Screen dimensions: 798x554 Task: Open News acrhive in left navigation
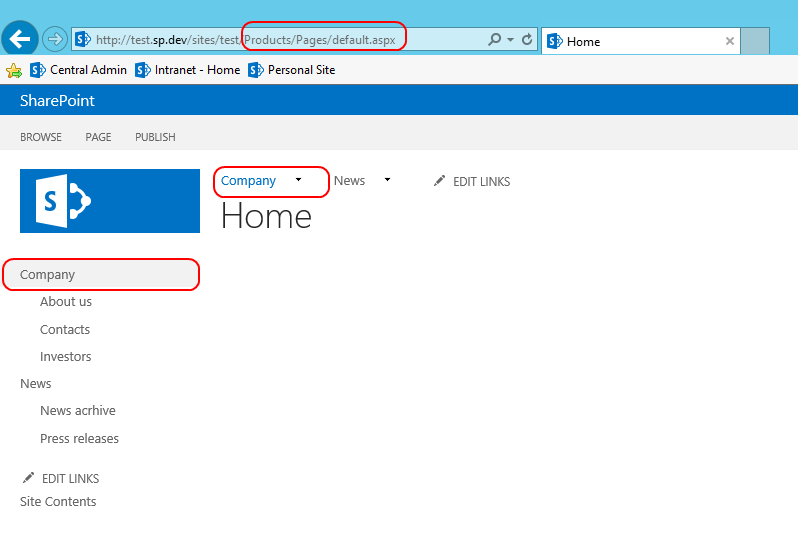pyautogui.click(x=78, y=411)
